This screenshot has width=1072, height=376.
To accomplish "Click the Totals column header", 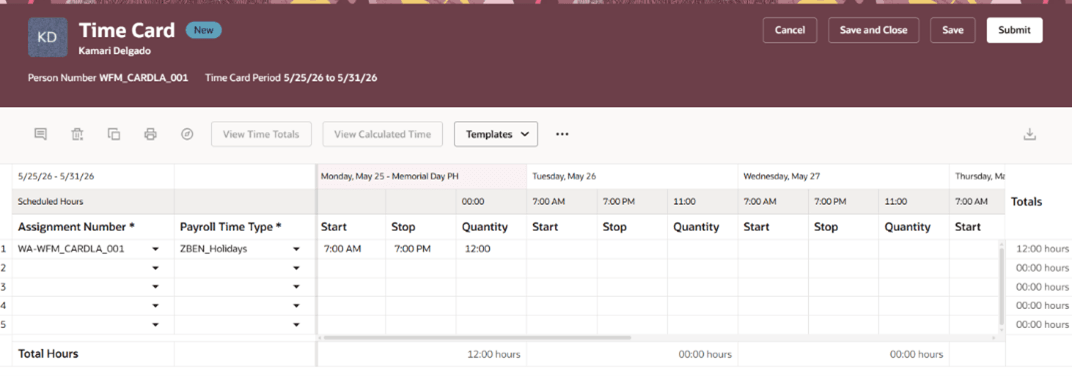I will tap(1026, 202).
